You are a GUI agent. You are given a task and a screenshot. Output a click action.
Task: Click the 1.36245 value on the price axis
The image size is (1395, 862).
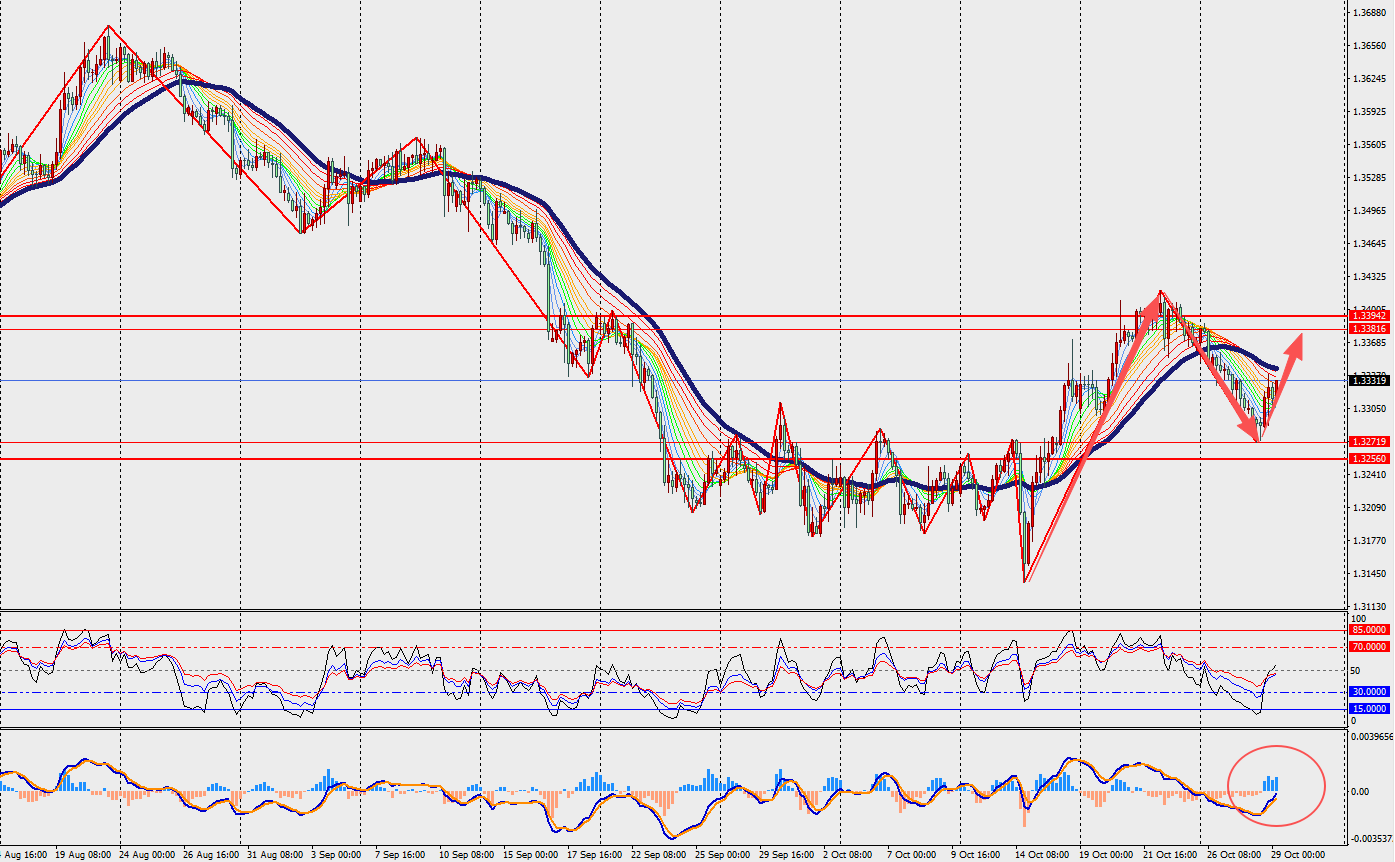[1368, 79]
